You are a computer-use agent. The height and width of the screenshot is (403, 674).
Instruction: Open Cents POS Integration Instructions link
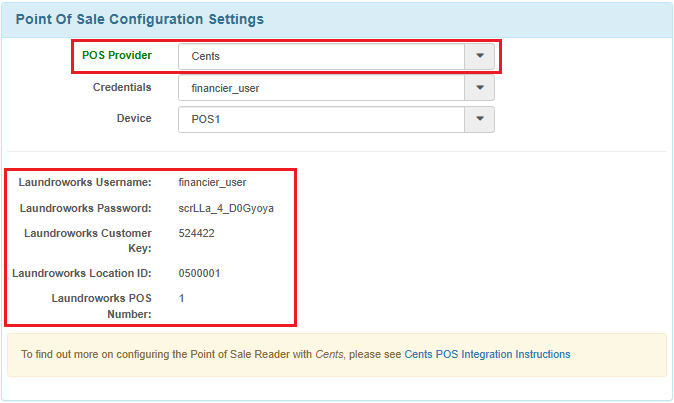[x=487, y=354]
